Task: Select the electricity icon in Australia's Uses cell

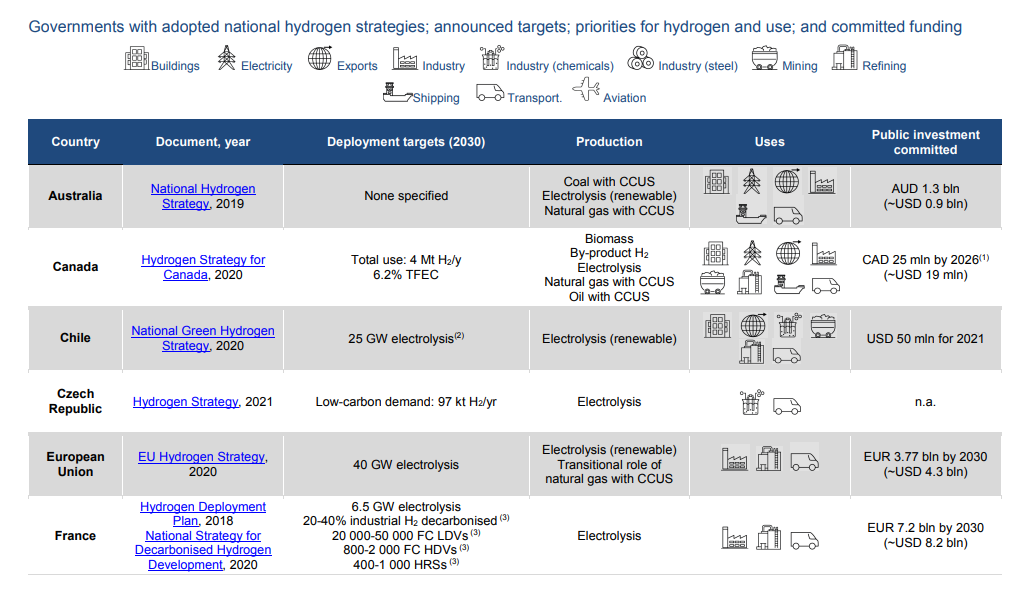Action: 752,181
